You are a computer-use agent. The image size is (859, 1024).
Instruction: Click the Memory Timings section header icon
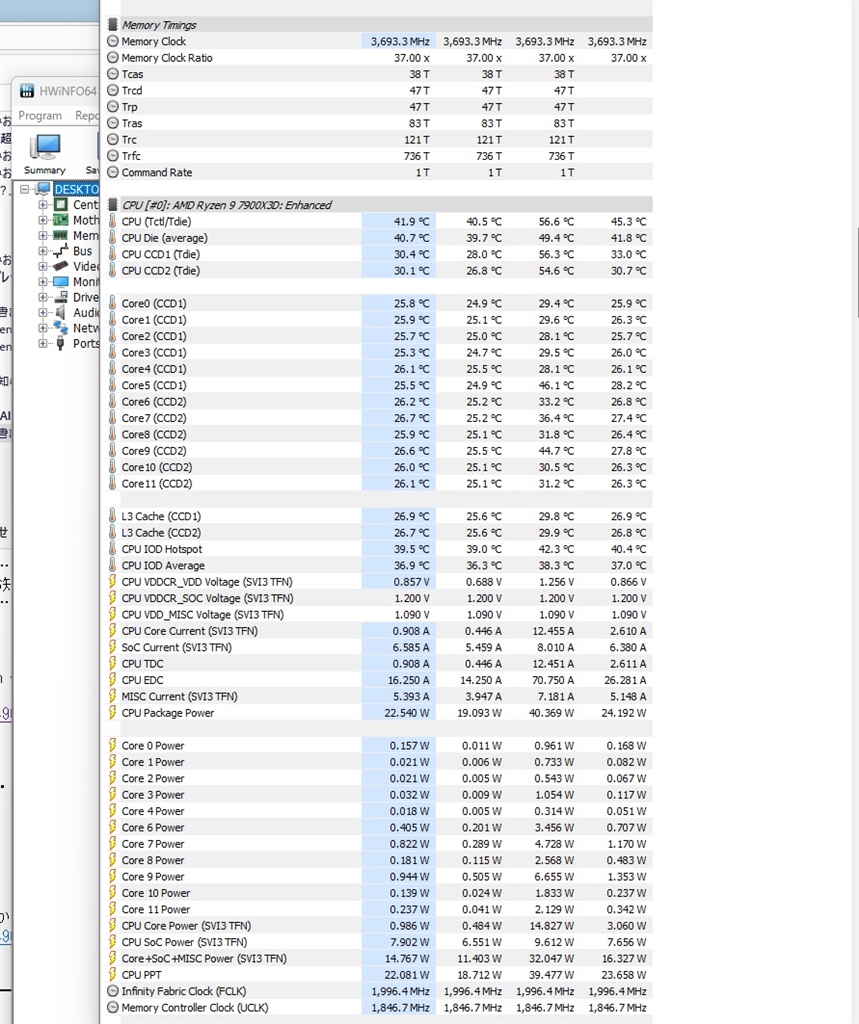tap(112, 25)
